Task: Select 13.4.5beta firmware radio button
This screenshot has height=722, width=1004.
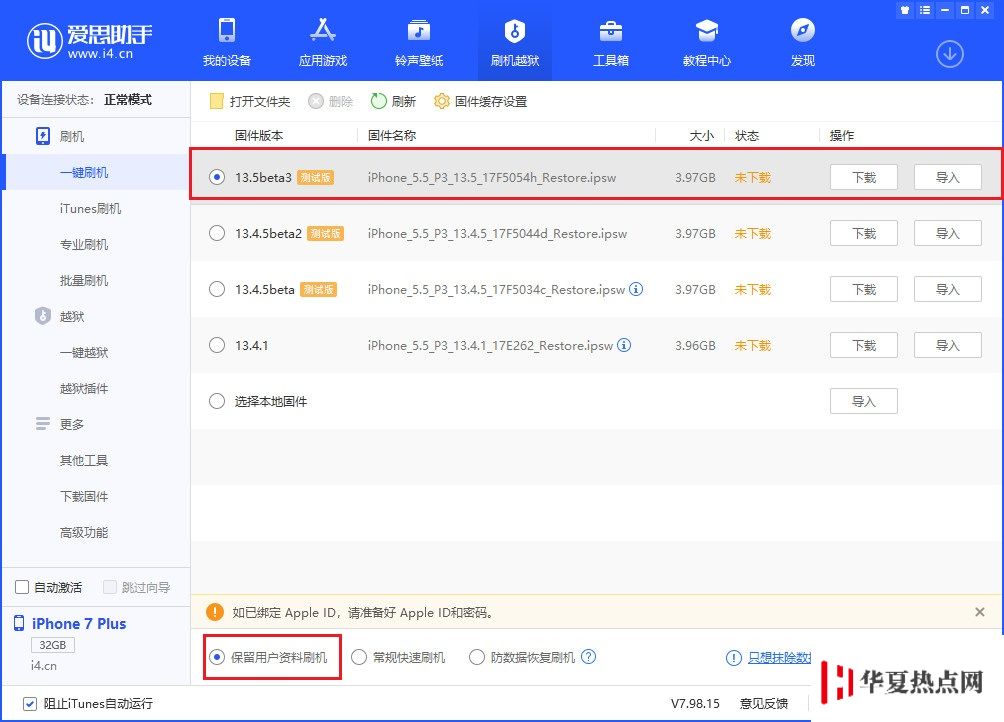Action: [217, 289]
